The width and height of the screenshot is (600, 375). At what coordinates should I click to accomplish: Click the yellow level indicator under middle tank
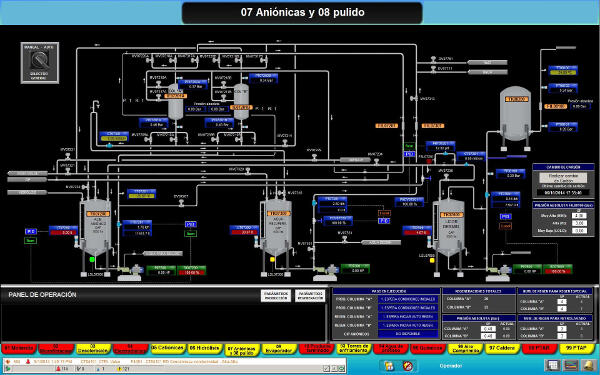click(272, 259)
